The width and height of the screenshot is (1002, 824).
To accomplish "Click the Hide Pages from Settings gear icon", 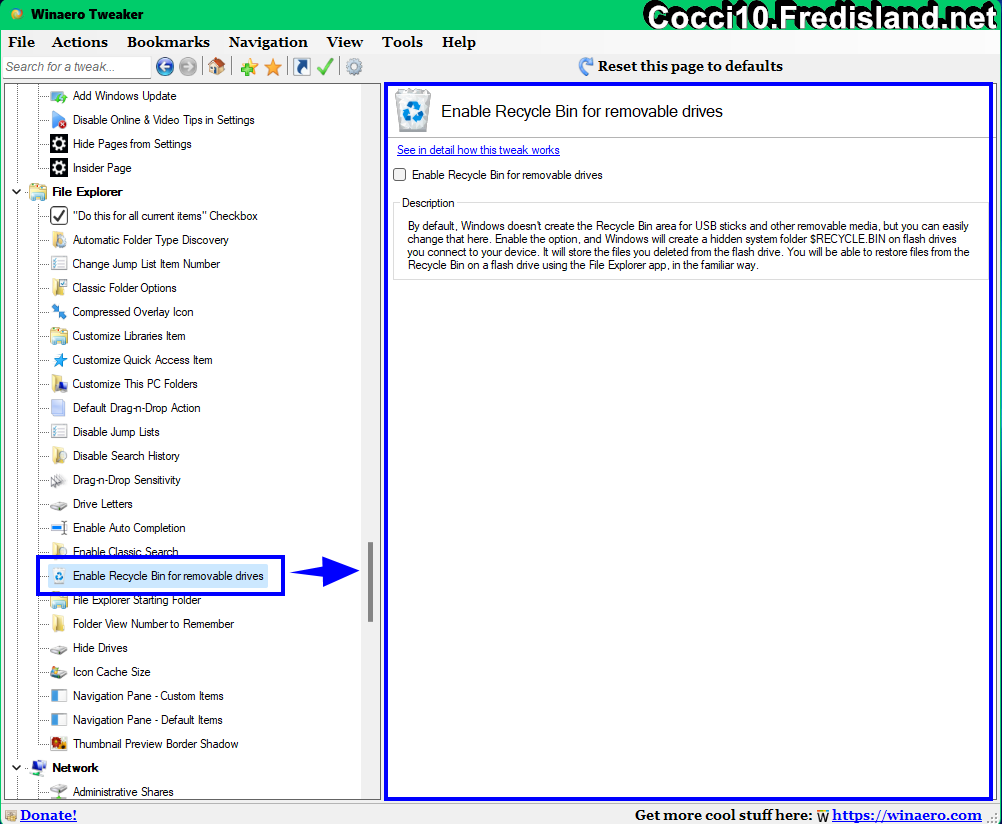I will (59, 144).
